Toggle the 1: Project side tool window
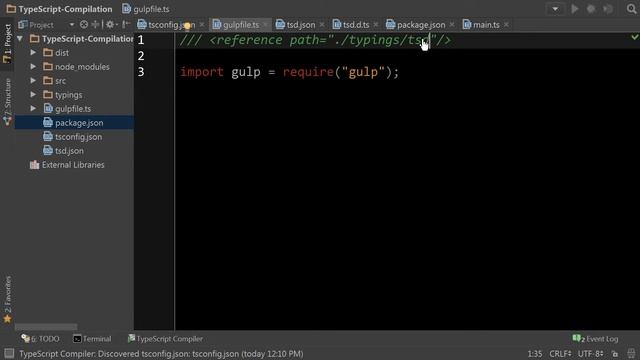 (x=7, y=43)
